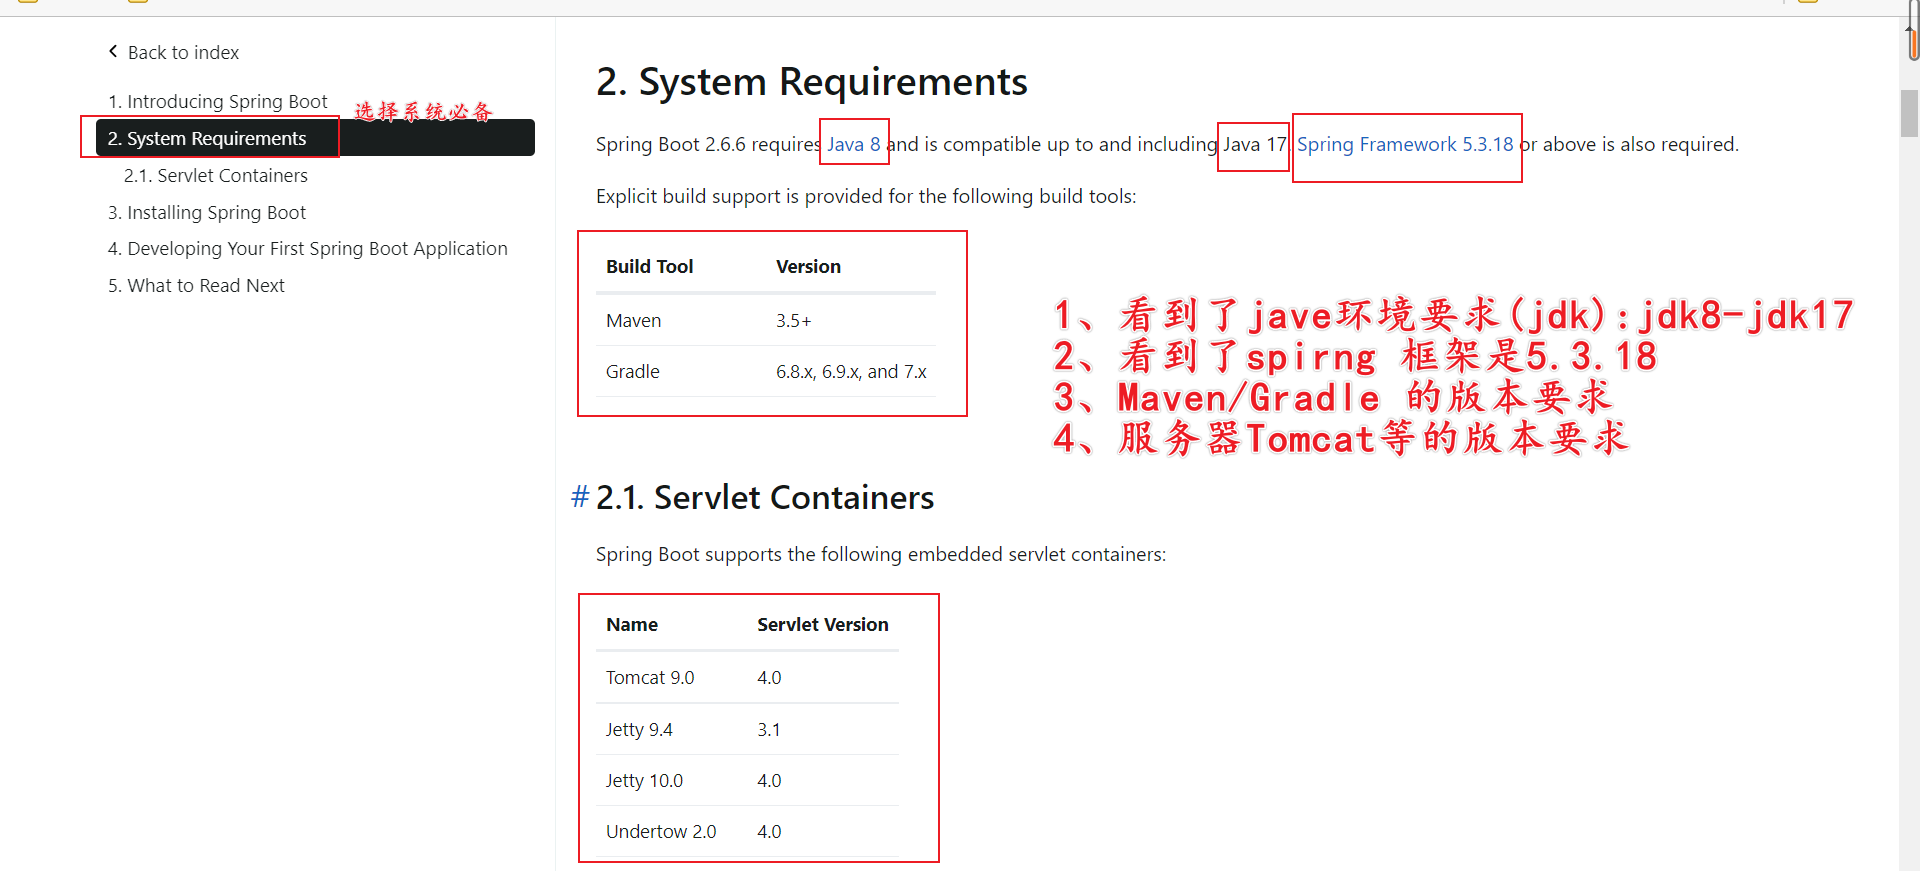This screenshot has width=1920, height=871.
Task: Follow the Java 8 hyperlink
Action: [854, 144]
